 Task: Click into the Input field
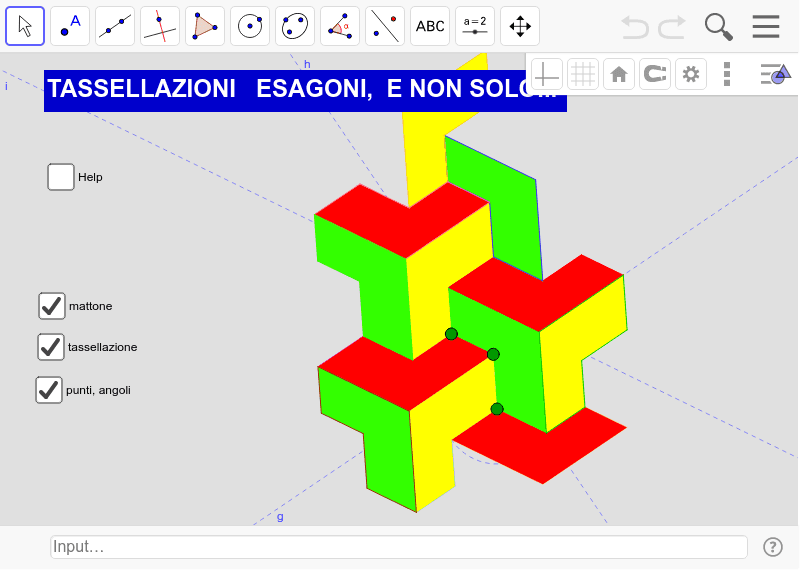(398, 547)
